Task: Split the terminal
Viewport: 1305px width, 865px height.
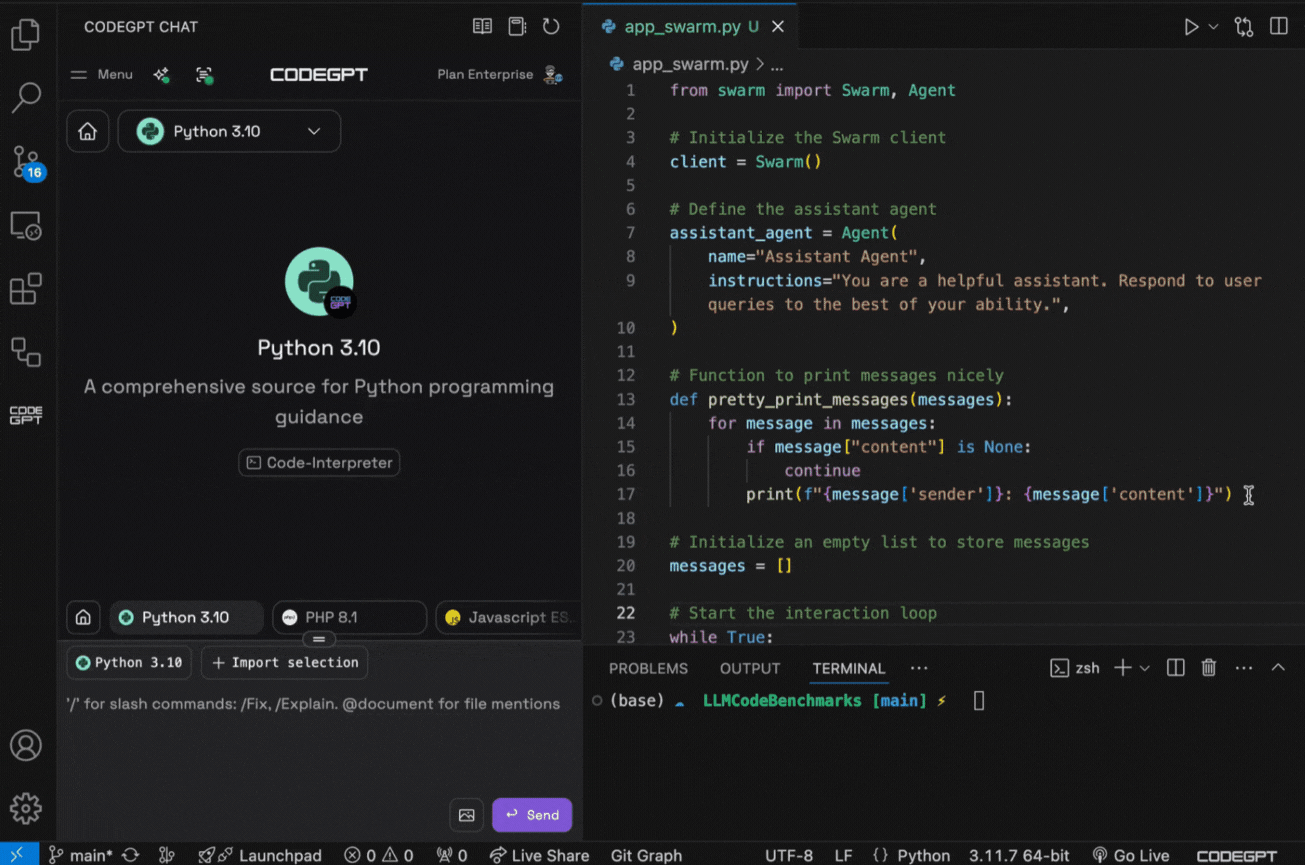Action: tap(1176, 668)
